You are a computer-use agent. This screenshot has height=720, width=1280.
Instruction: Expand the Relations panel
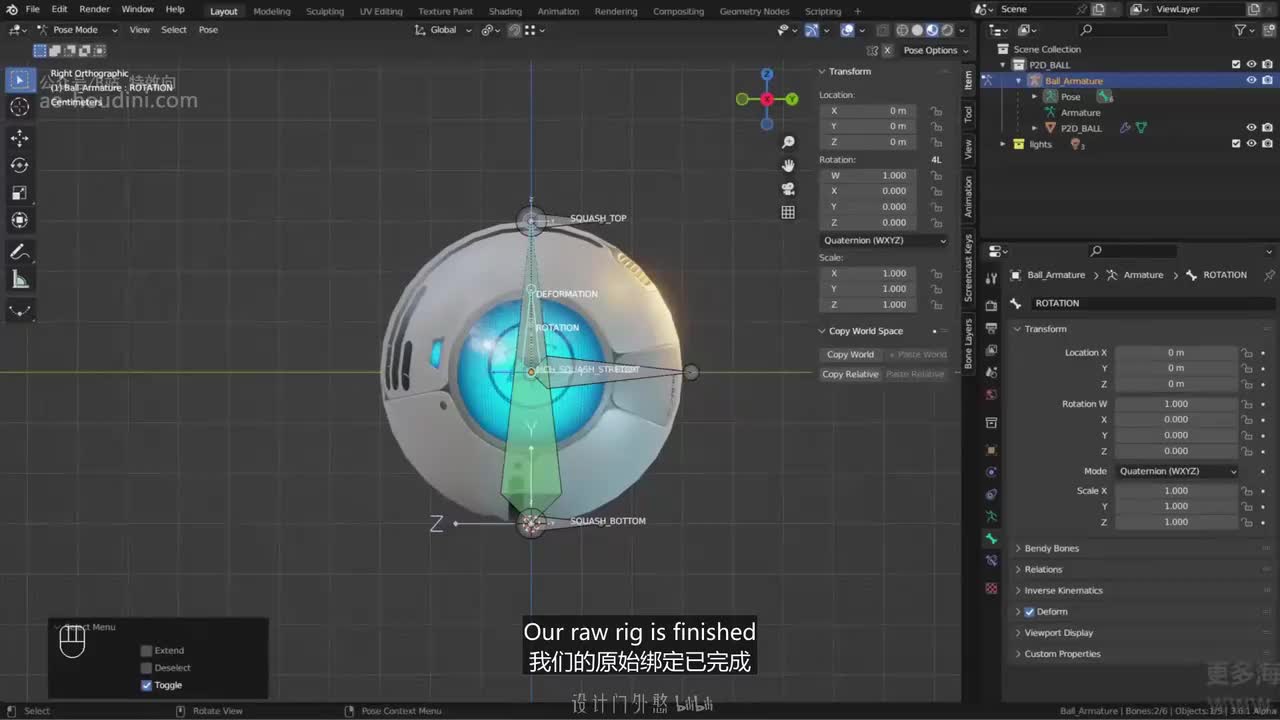tap(1043, 569)
